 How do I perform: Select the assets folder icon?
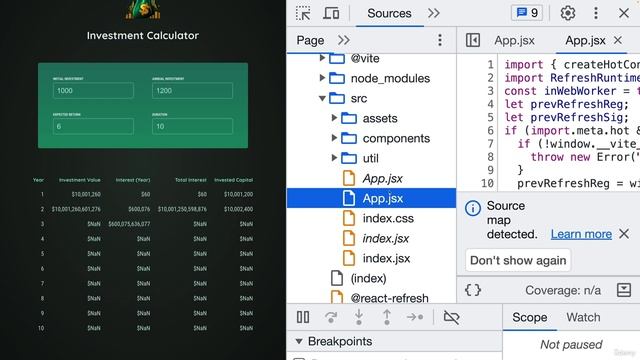coord(349,118)
